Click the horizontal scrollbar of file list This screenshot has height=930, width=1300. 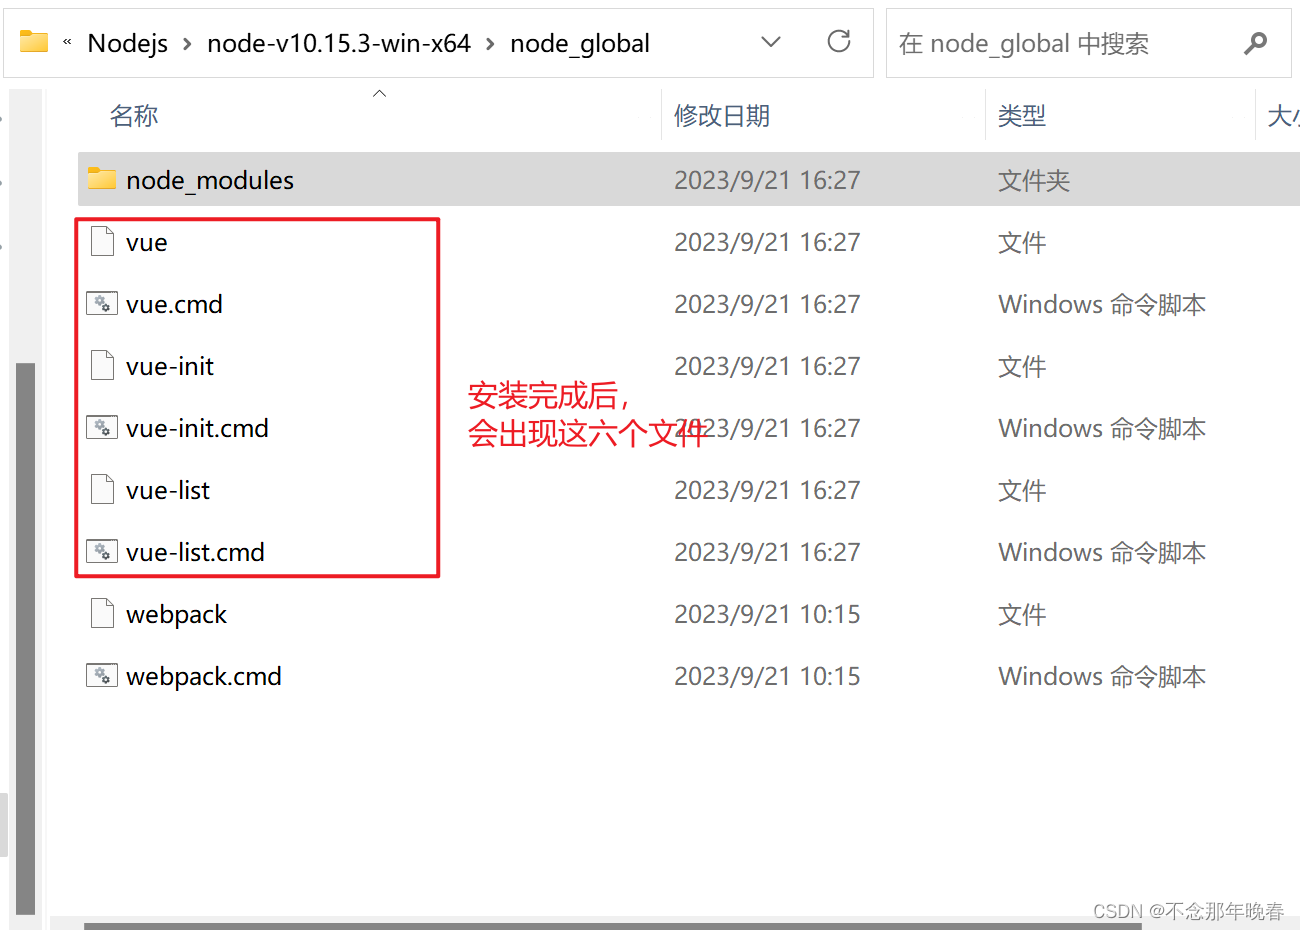tap(612, 925)
